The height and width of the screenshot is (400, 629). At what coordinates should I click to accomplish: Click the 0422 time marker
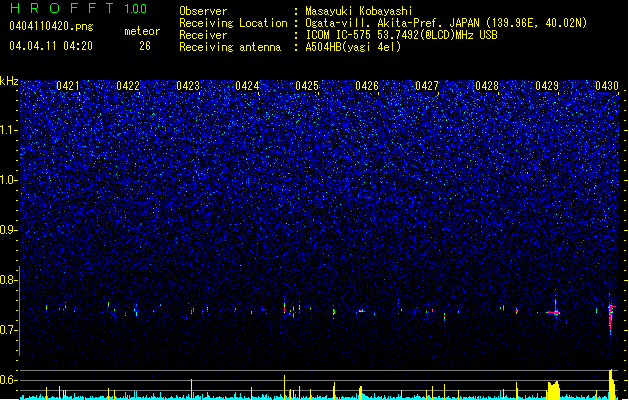(x=128, y=86)
